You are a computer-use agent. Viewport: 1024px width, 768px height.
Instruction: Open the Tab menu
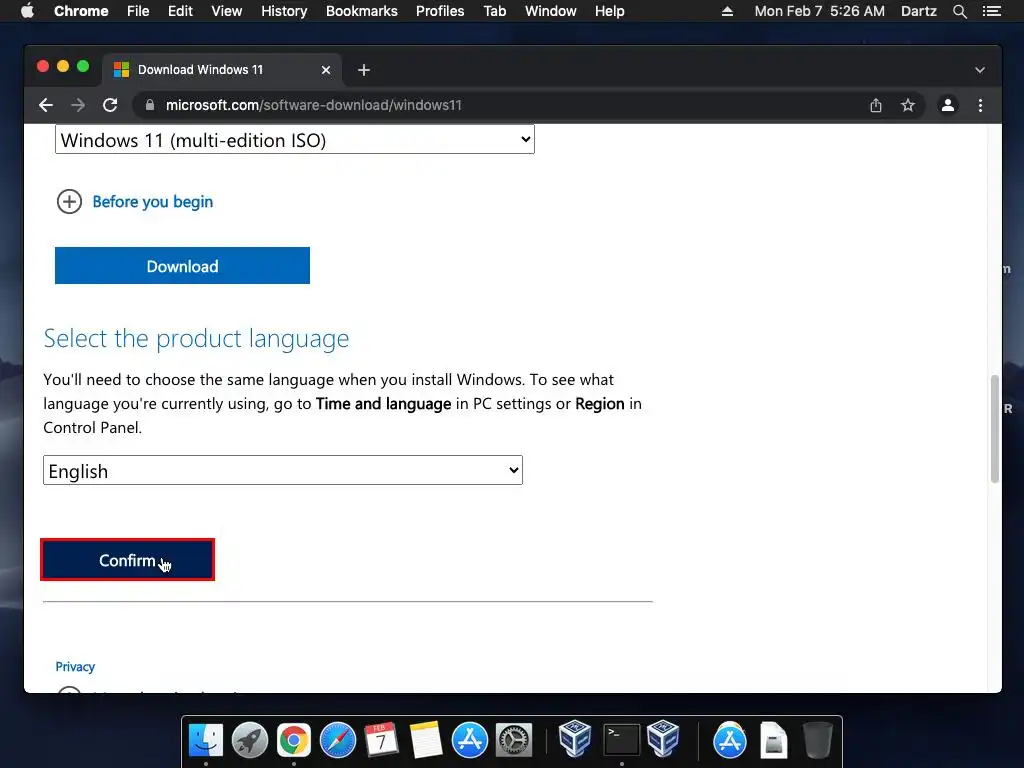(495, 11)
